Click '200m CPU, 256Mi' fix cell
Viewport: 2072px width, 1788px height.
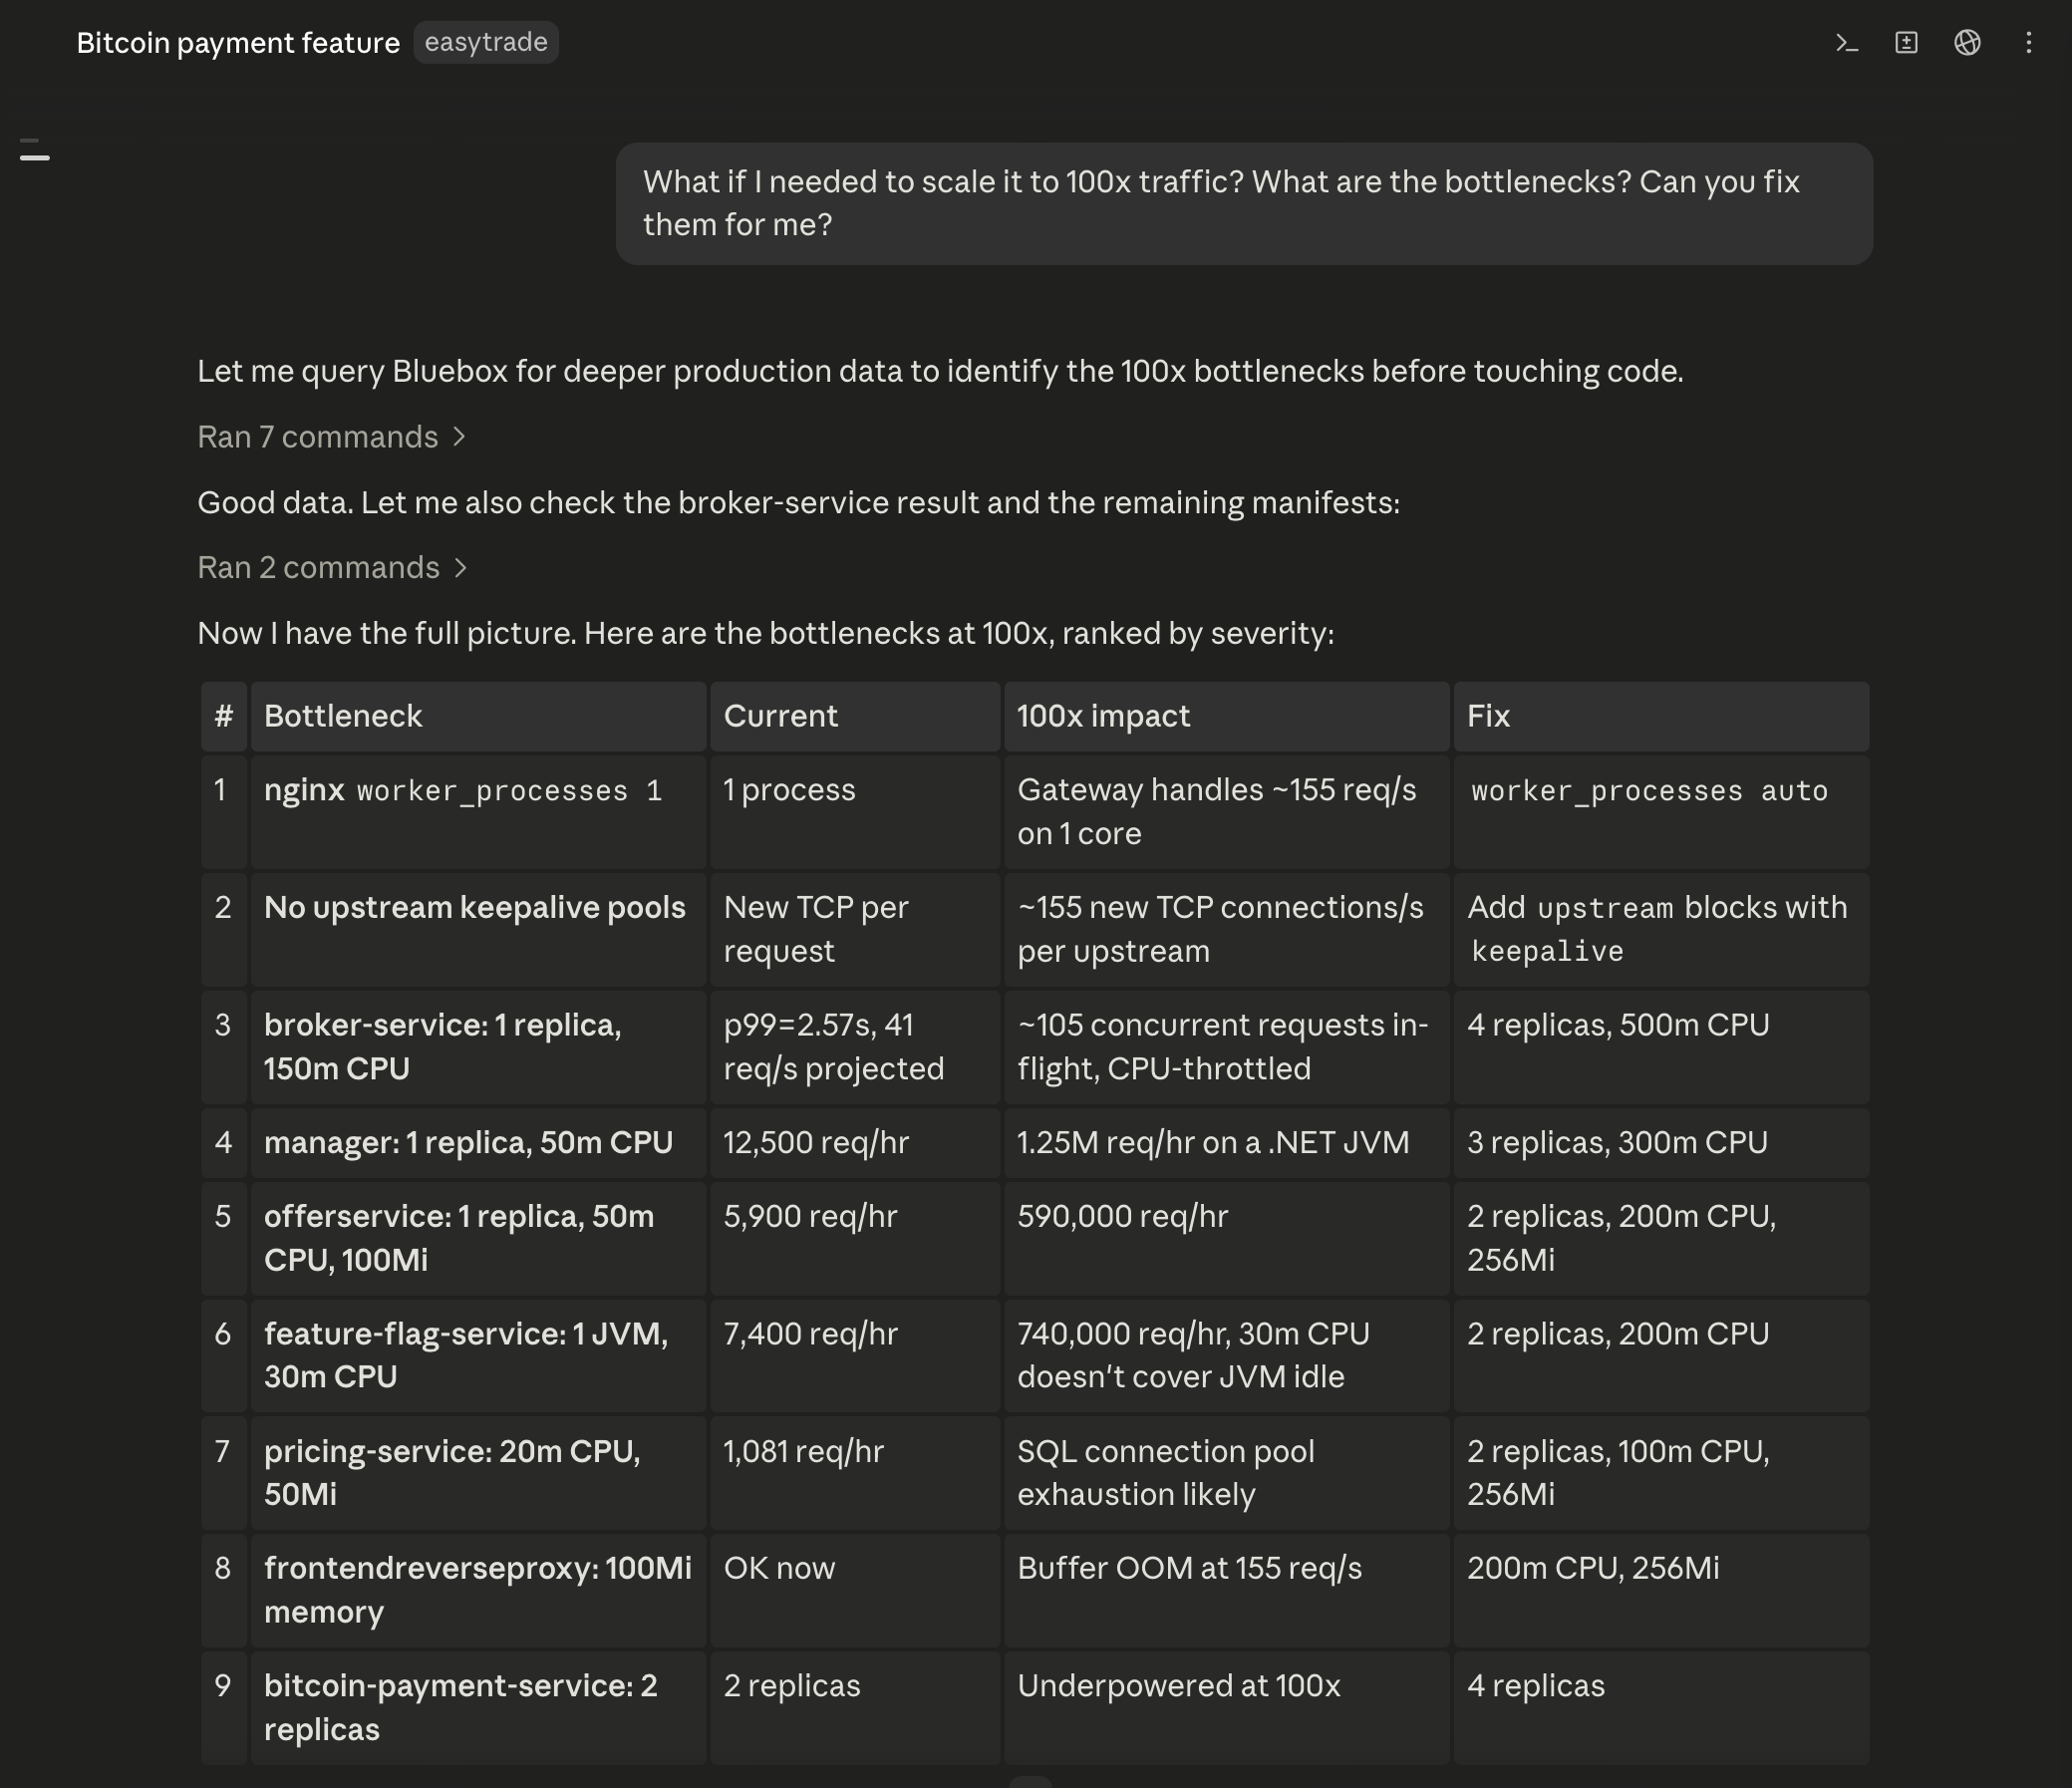pyautogui.click(x=1661, y=1590)
